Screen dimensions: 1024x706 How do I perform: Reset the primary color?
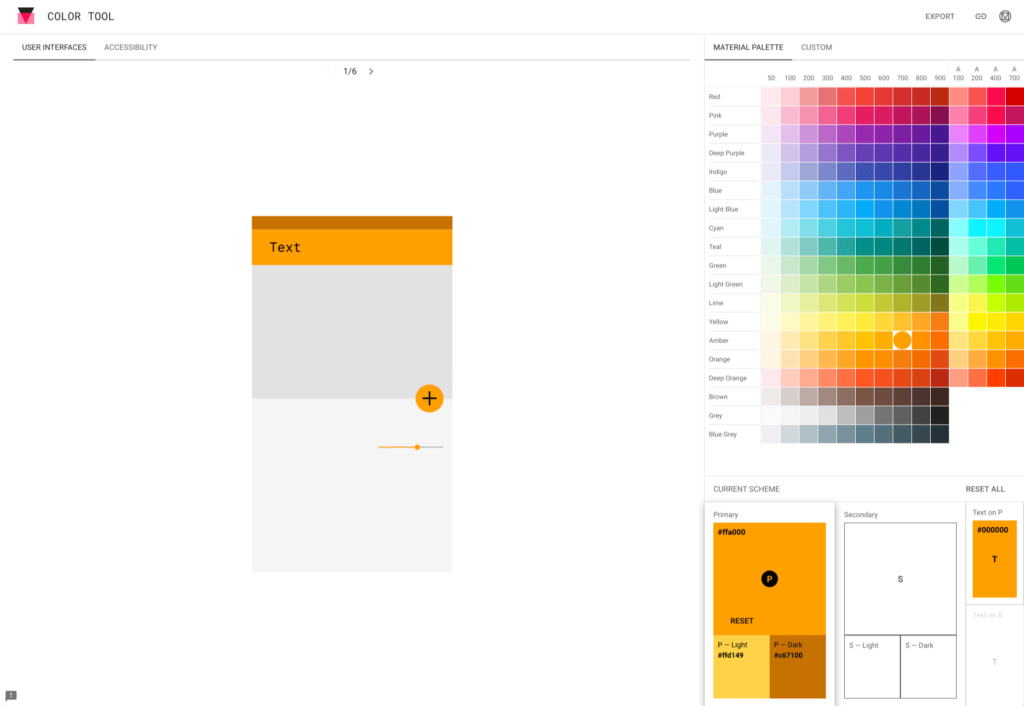pyautogui.click(x=741, y=621)
